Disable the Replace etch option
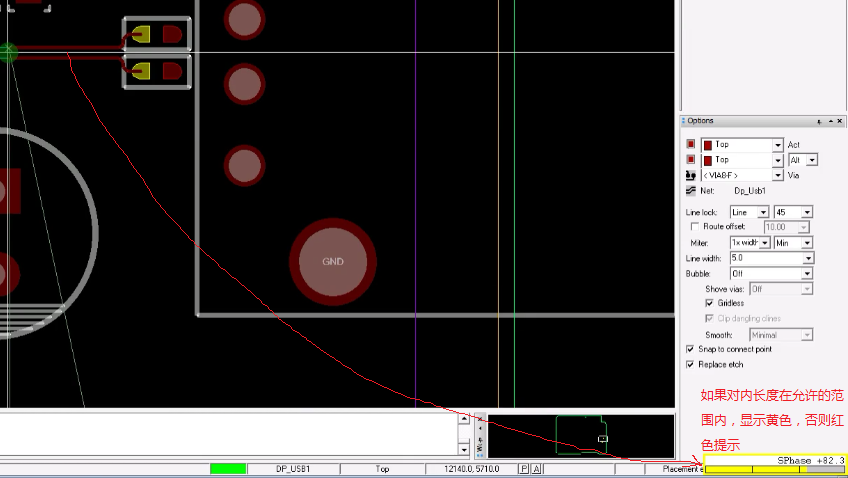Image resolution: width=848 pixels, height=478 pixels. point(690,365)
